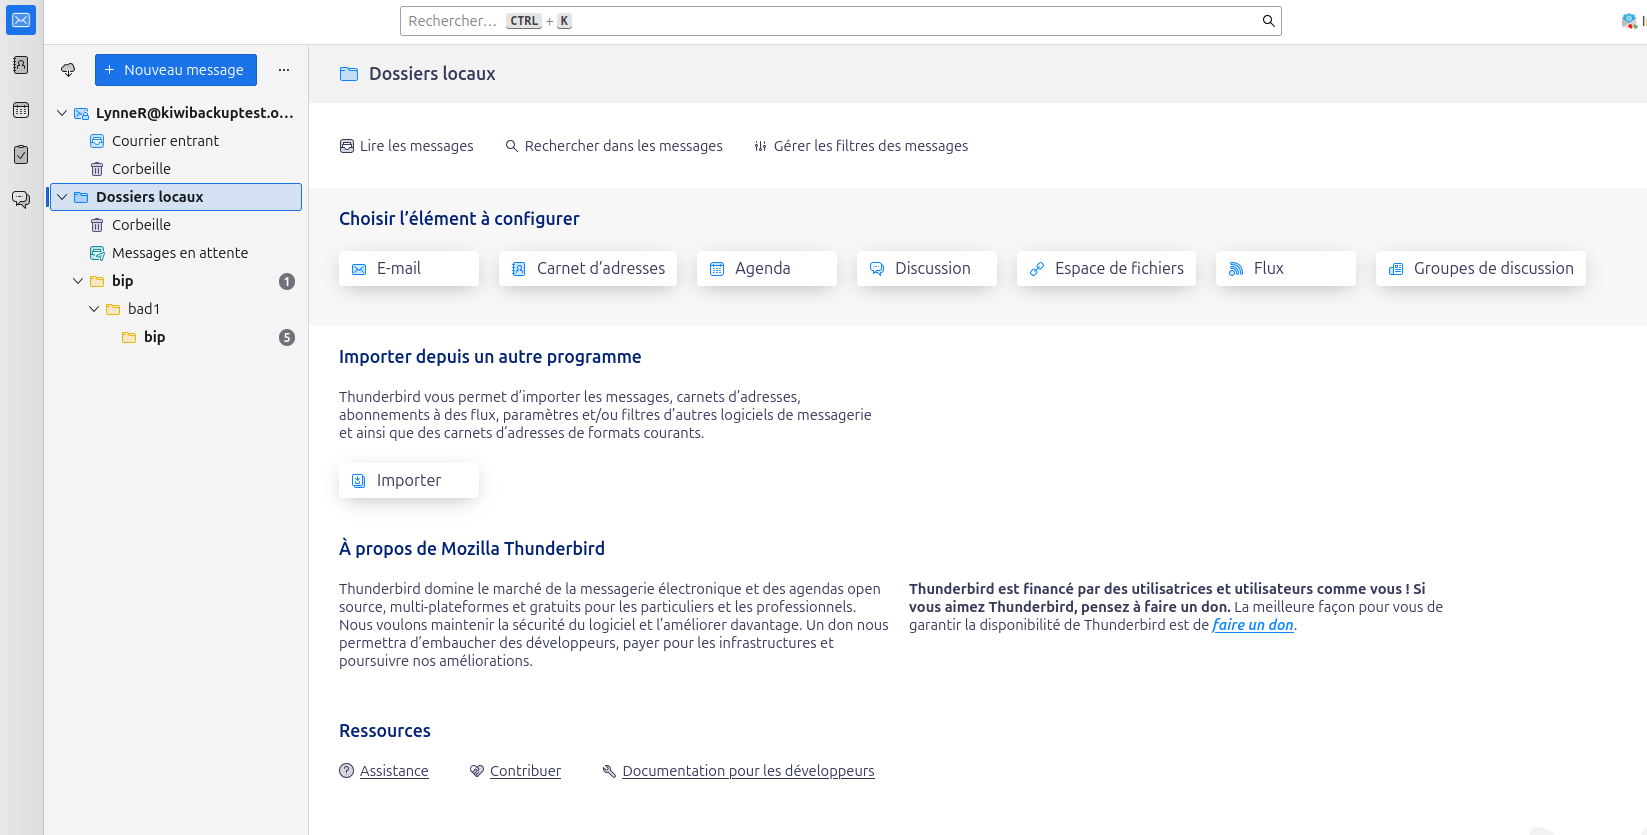Select the bad1 folder row
Image resolution: width=1647 pixels, height=835 pixels.
[x=176, y=309]
